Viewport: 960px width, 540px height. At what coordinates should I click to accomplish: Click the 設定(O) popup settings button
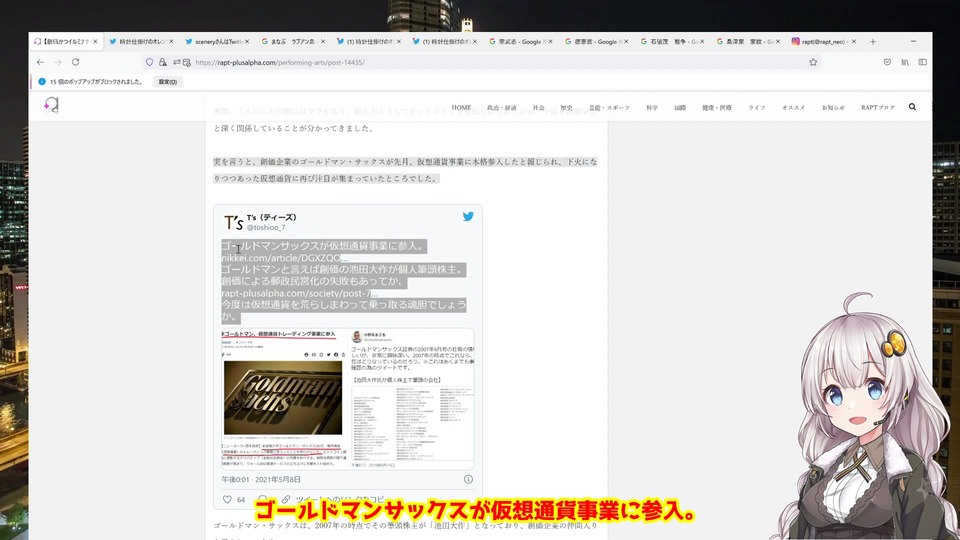(x=168, y=81)
